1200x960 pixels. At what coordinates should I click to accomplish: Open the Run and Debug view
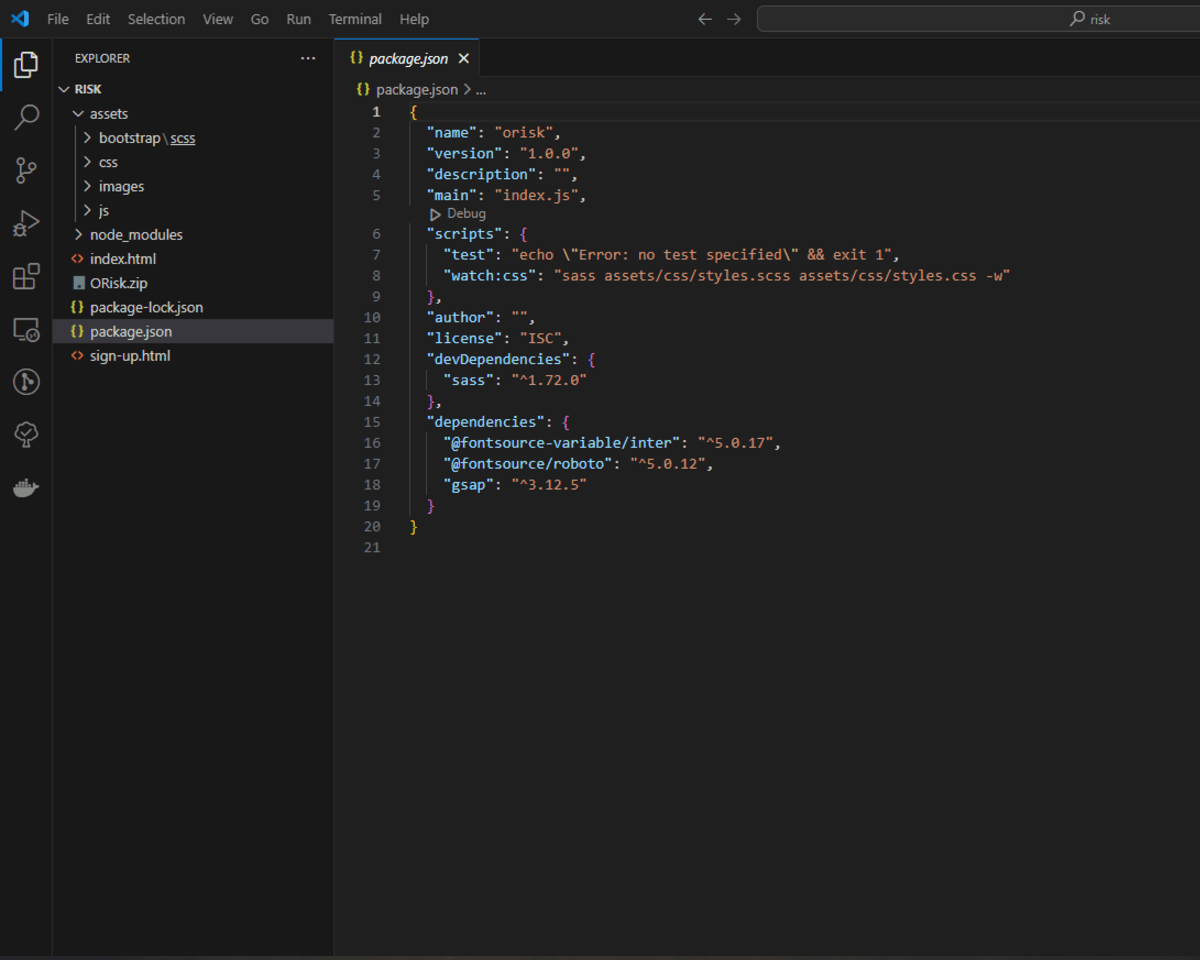(26, 224)
